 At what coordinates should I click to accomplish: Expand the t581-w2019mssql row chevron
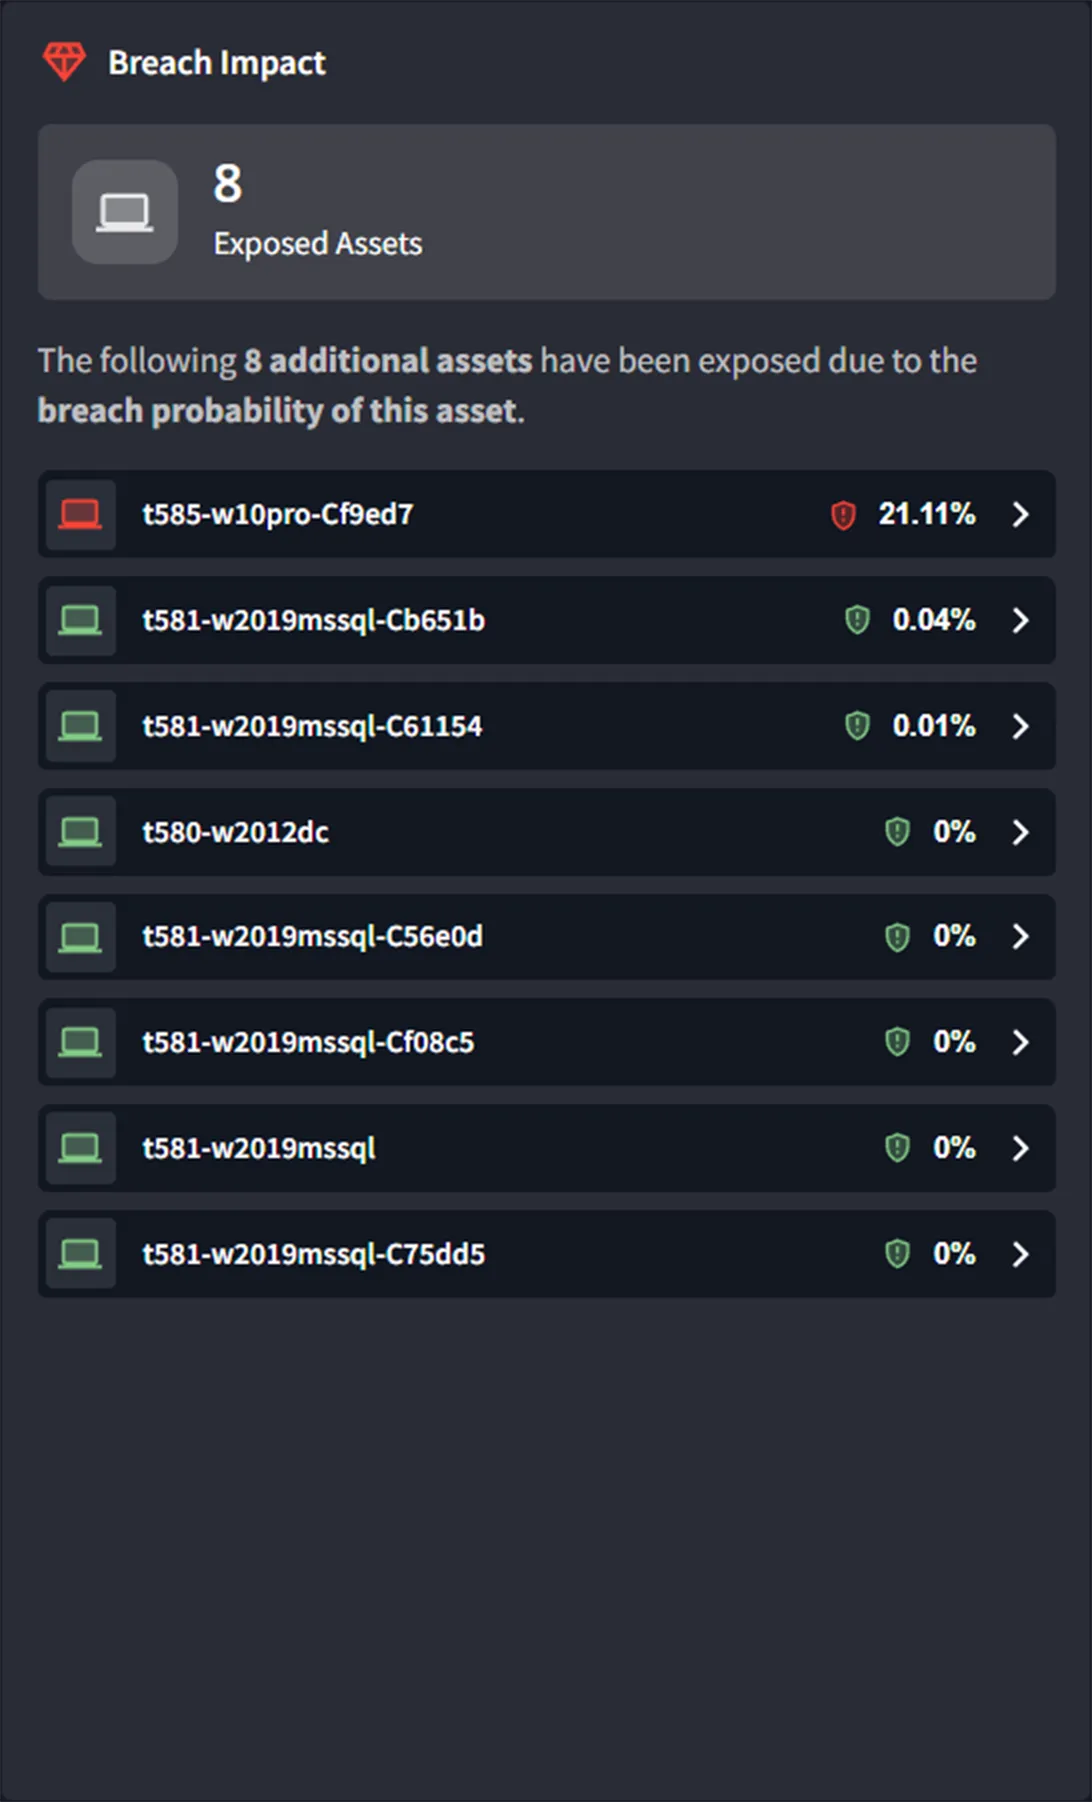point(1020,1148)
